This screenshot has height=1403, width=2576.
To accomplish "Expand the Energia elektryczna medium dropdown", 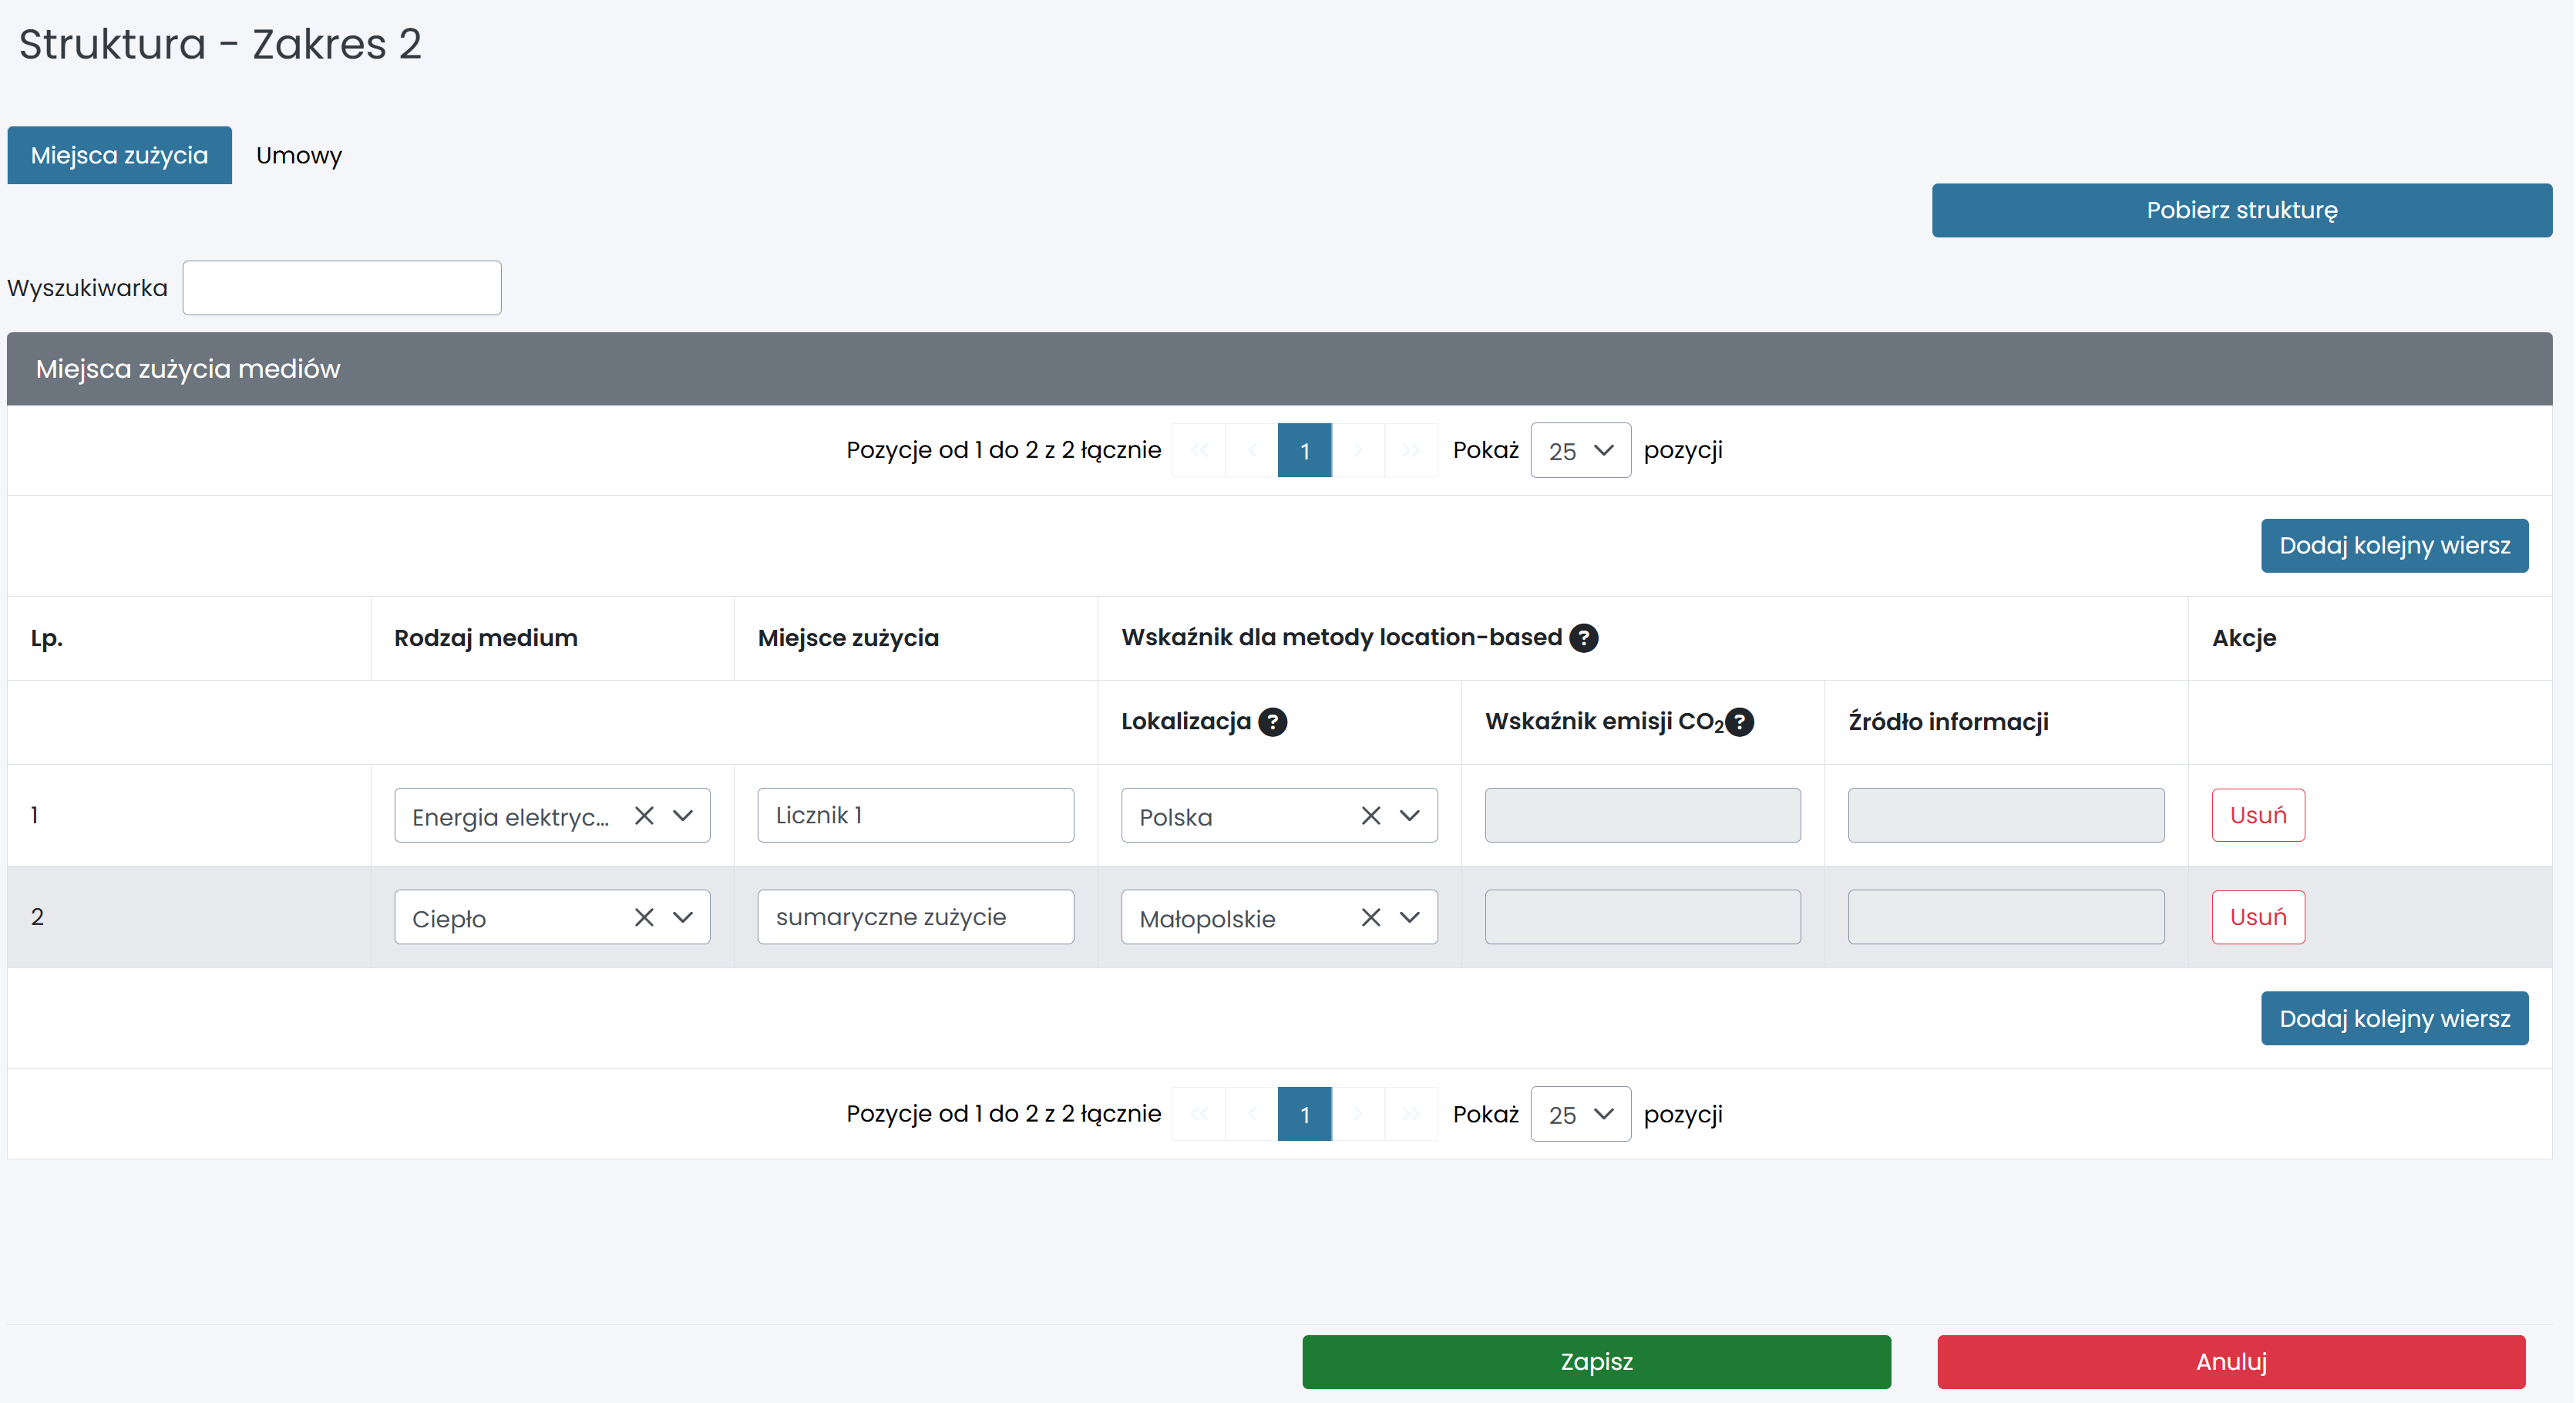I will 683,816.
